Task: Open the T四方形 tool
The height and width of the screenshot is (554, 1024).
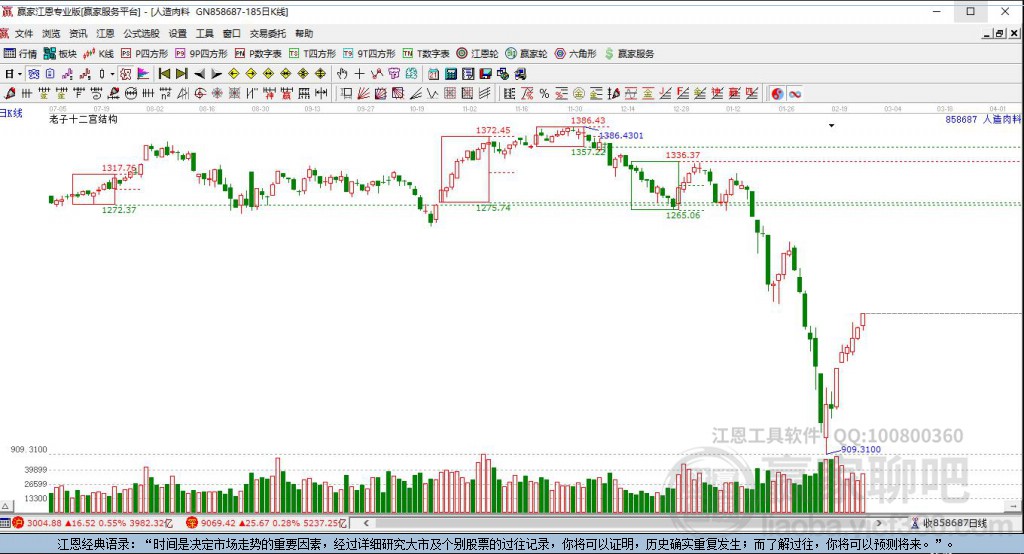Action: (x=312, y=54)
